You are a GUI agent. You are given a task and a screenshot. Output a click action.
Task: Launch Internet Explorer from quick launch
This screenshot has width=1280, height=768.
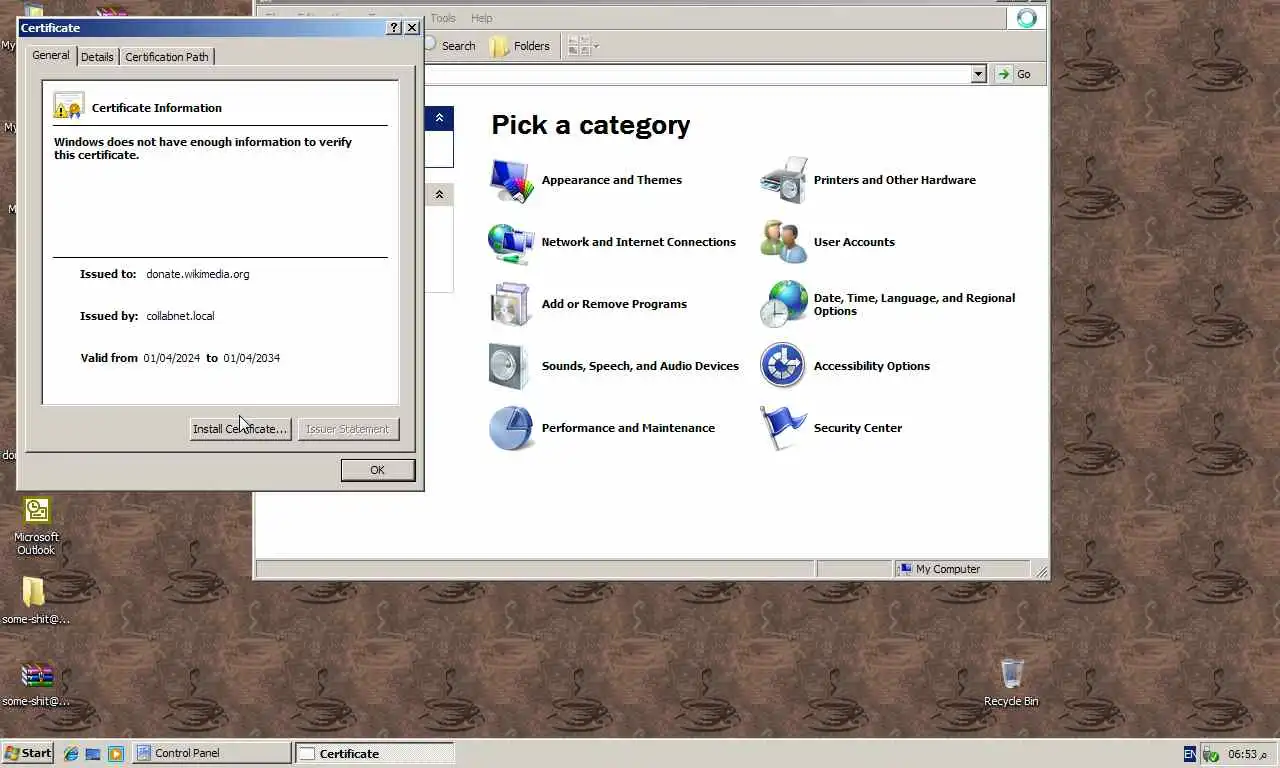click(x=71, y=754)
